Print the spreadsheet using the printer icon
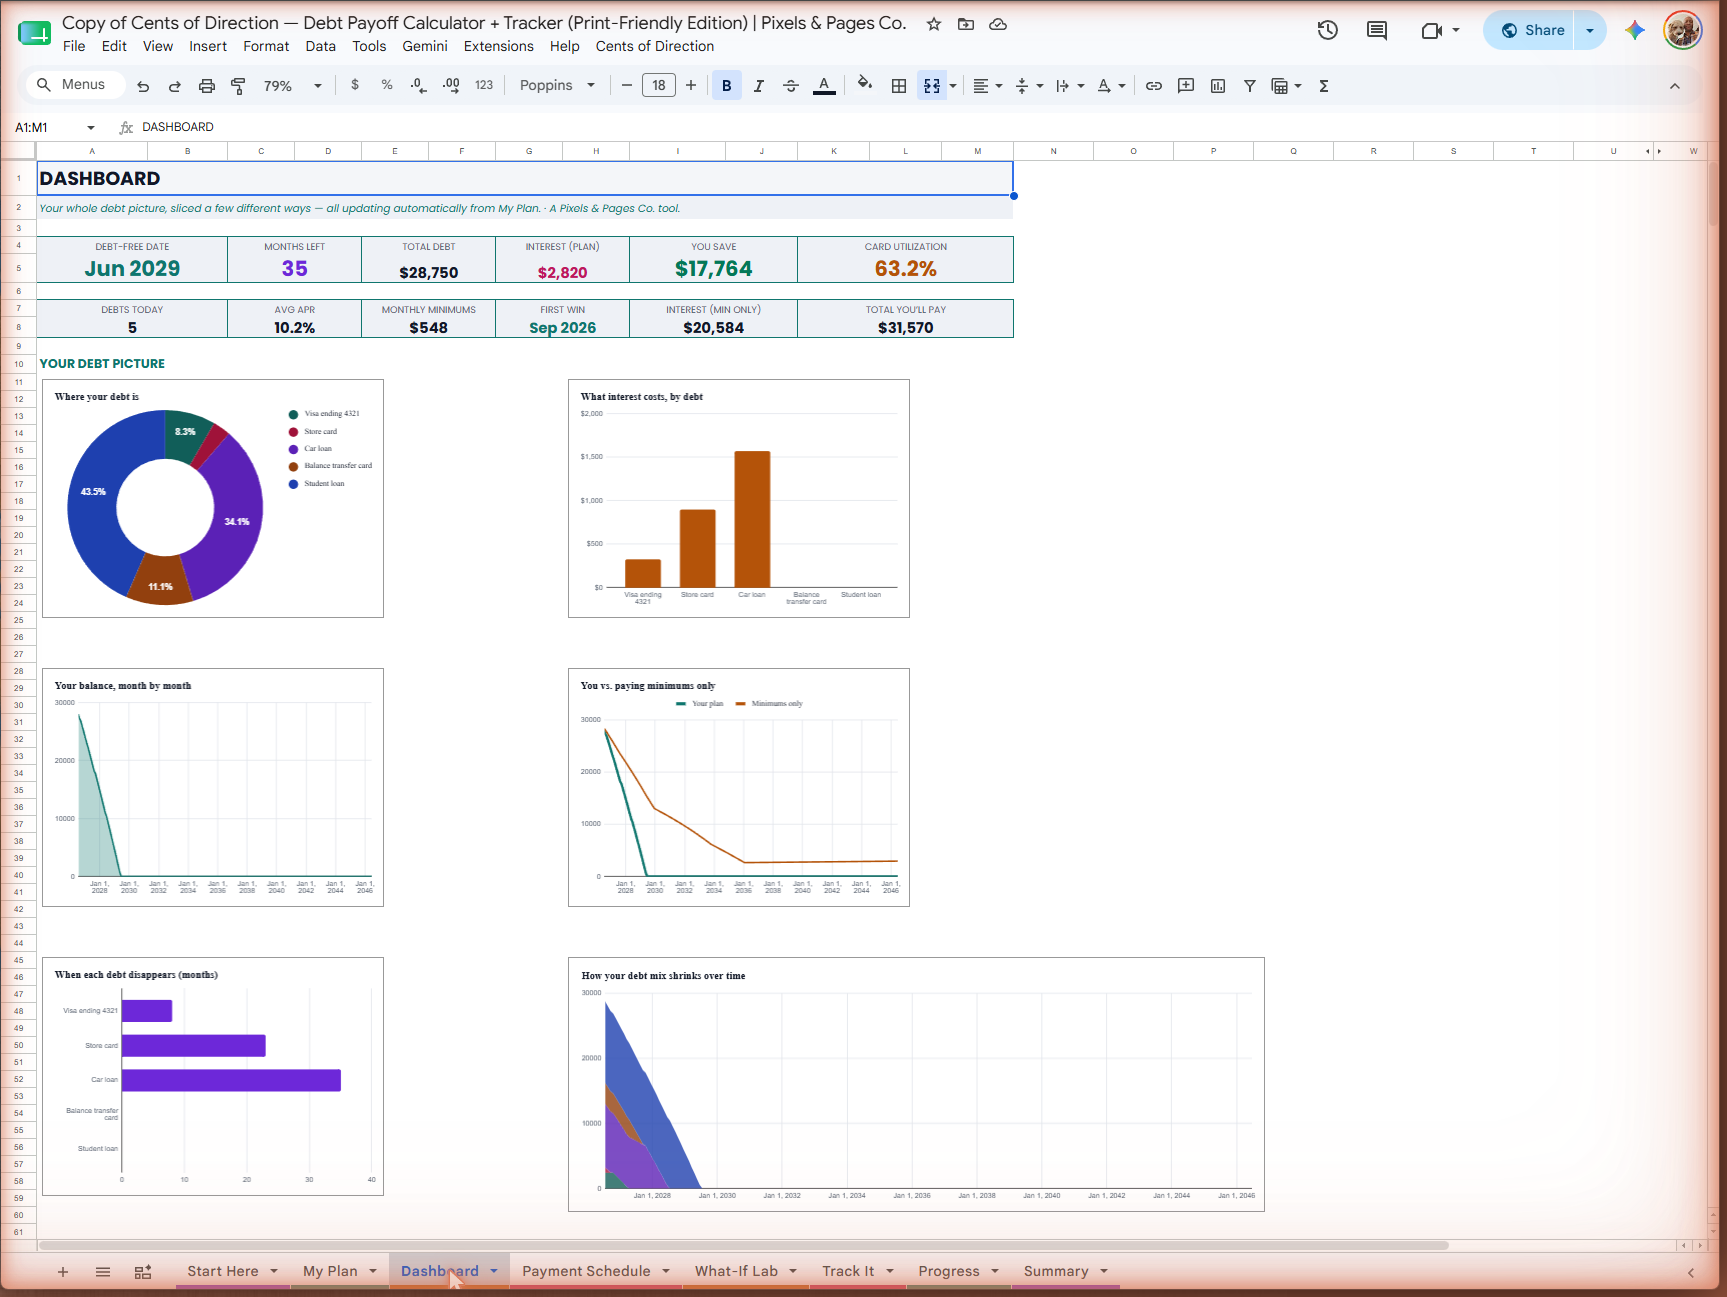Viewport: 1727px width, 1297px height. point(207,86)
